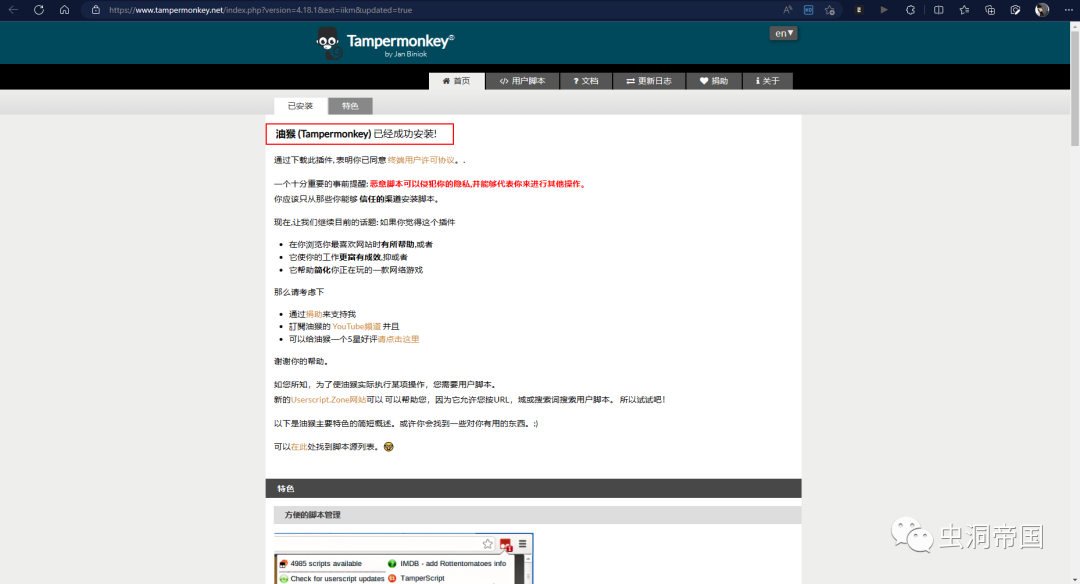Open the 'en' language dropdown
This screenshot has height=584, width=1080.
pos(783,33)
